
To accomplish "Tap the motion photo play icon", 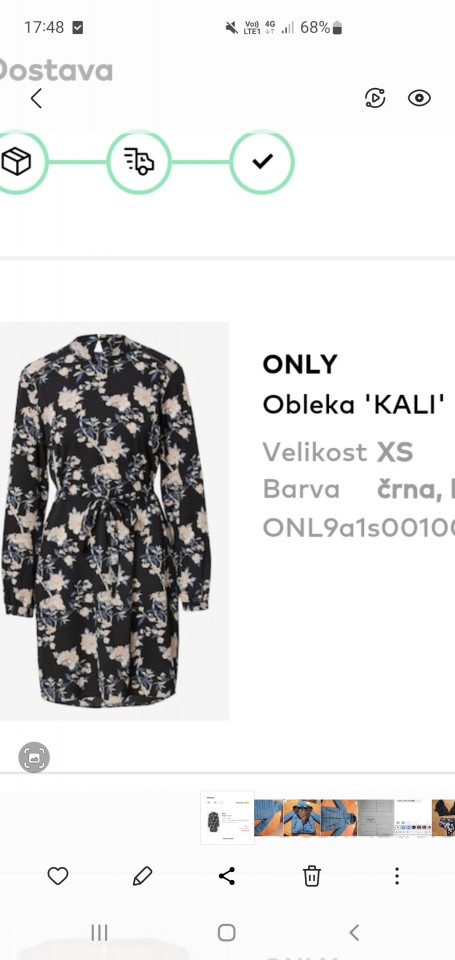I will pyautogui.click(x=375, y=98).
